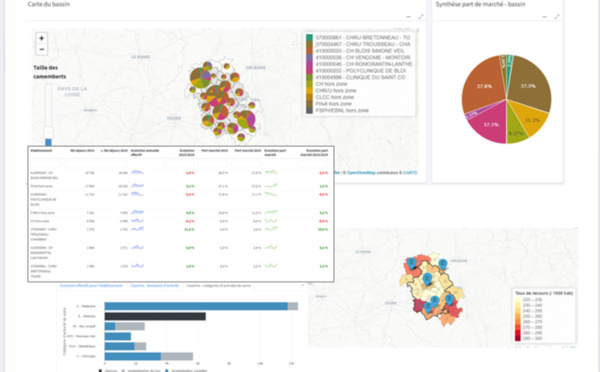This screenshot has height=372, width=600.
Task: Switch to Casemix - domaines d'activité tab
Action: click(154, 286)
